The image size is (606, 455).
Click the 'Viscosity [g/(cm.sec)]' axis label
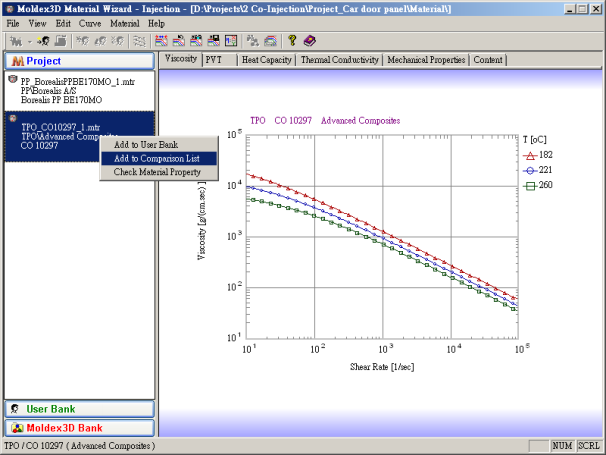pyautogui.click(x=202, y=220)
